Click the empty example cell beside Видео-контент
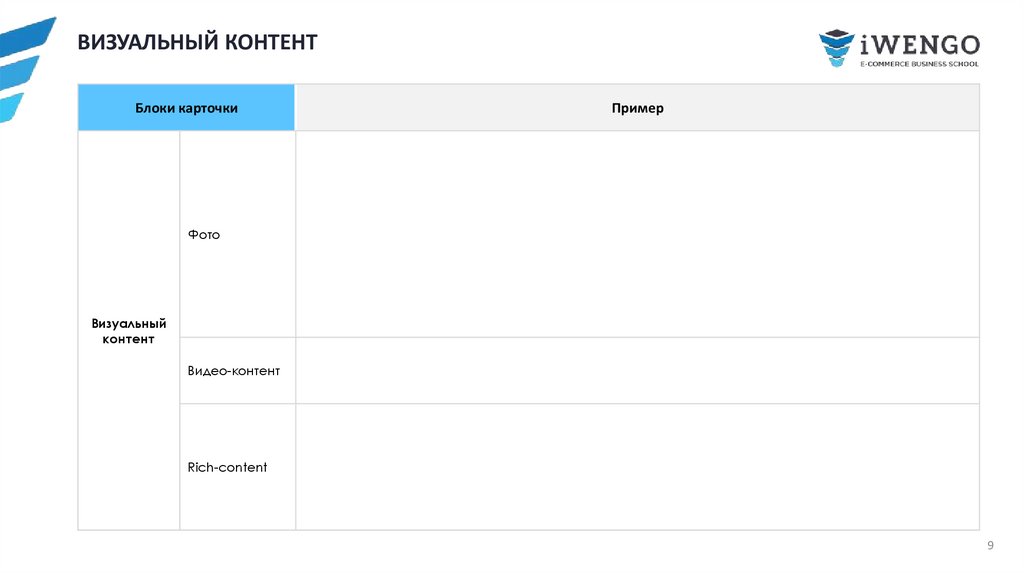Viewport: 1024px width, 574px height. (637, 371)
